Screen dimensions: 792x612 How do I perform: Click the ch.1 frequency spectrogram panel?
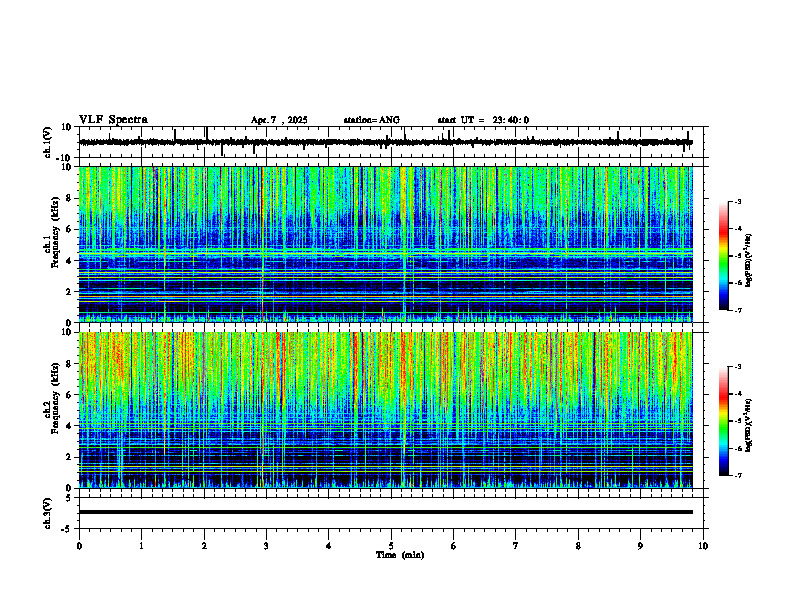click(385, 244)
